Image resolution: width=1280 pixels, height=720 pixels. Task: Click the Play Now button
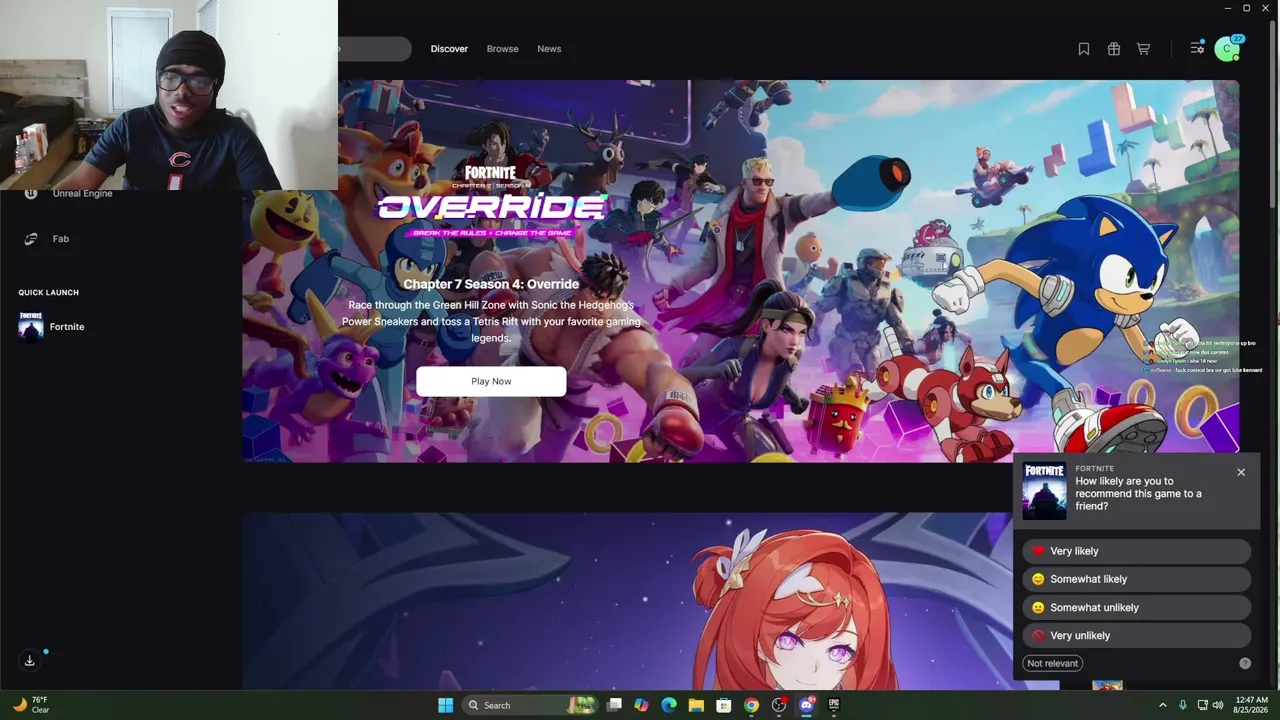[x=491, y=381]
